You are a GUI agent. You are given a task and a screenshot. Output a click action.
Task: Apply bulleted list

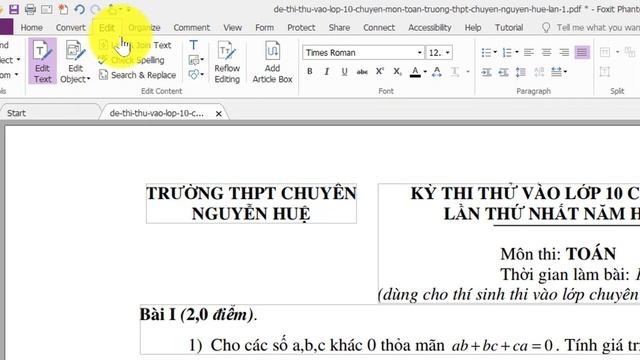coord(486,52)
